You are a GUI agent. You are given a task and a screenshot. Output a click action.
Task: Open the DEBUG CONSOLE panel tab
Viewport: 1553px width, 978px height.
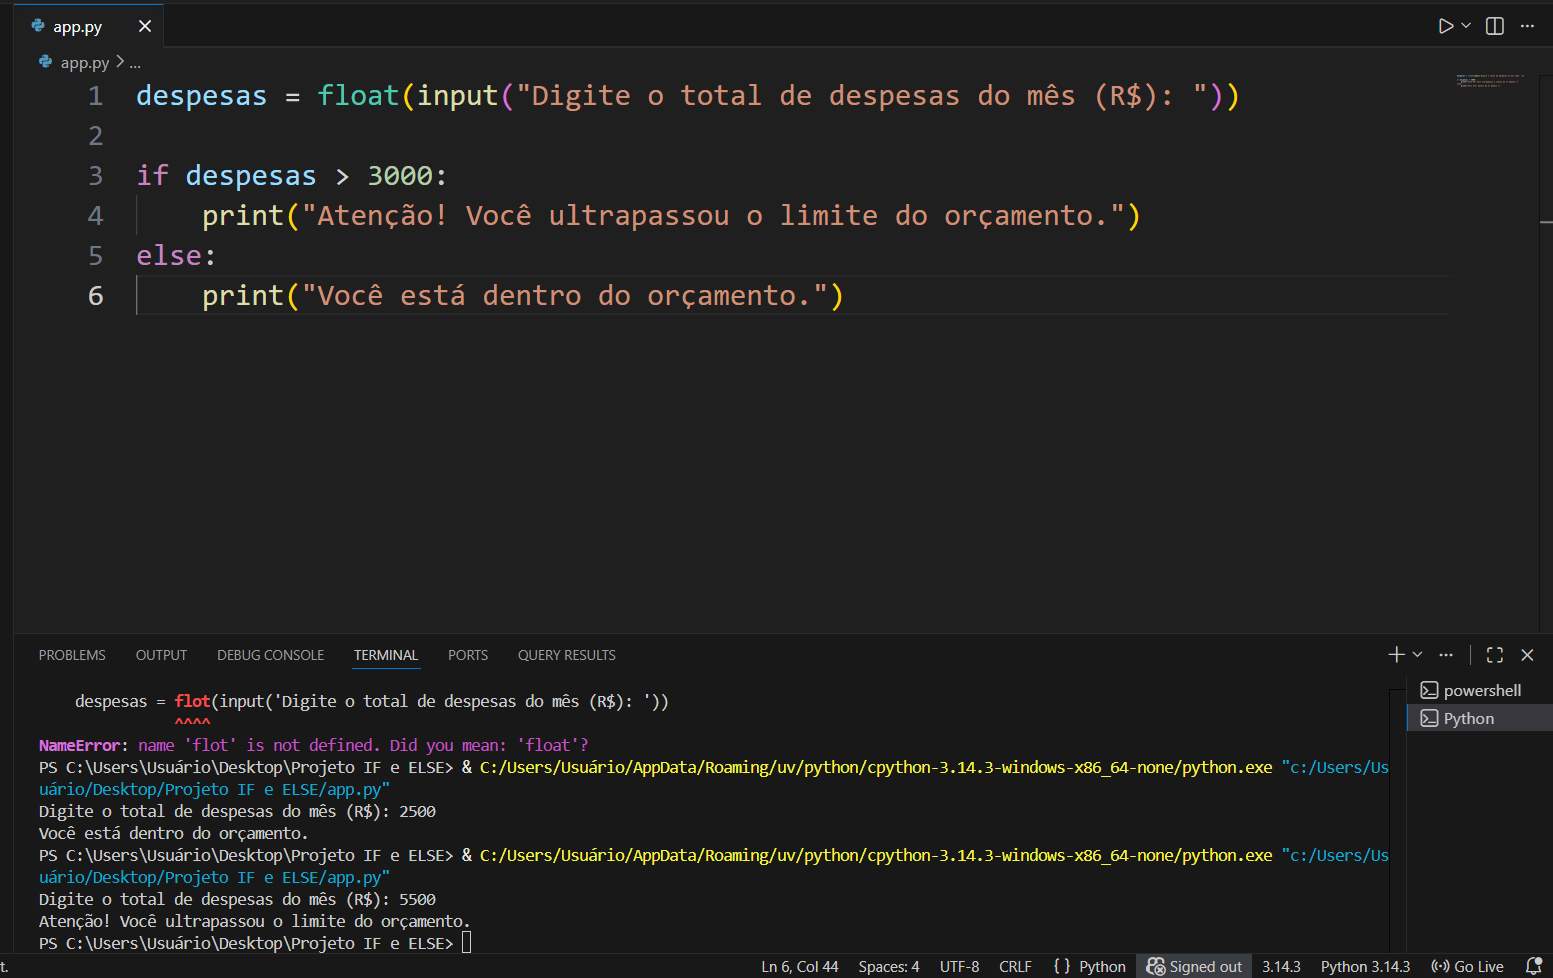270,655
